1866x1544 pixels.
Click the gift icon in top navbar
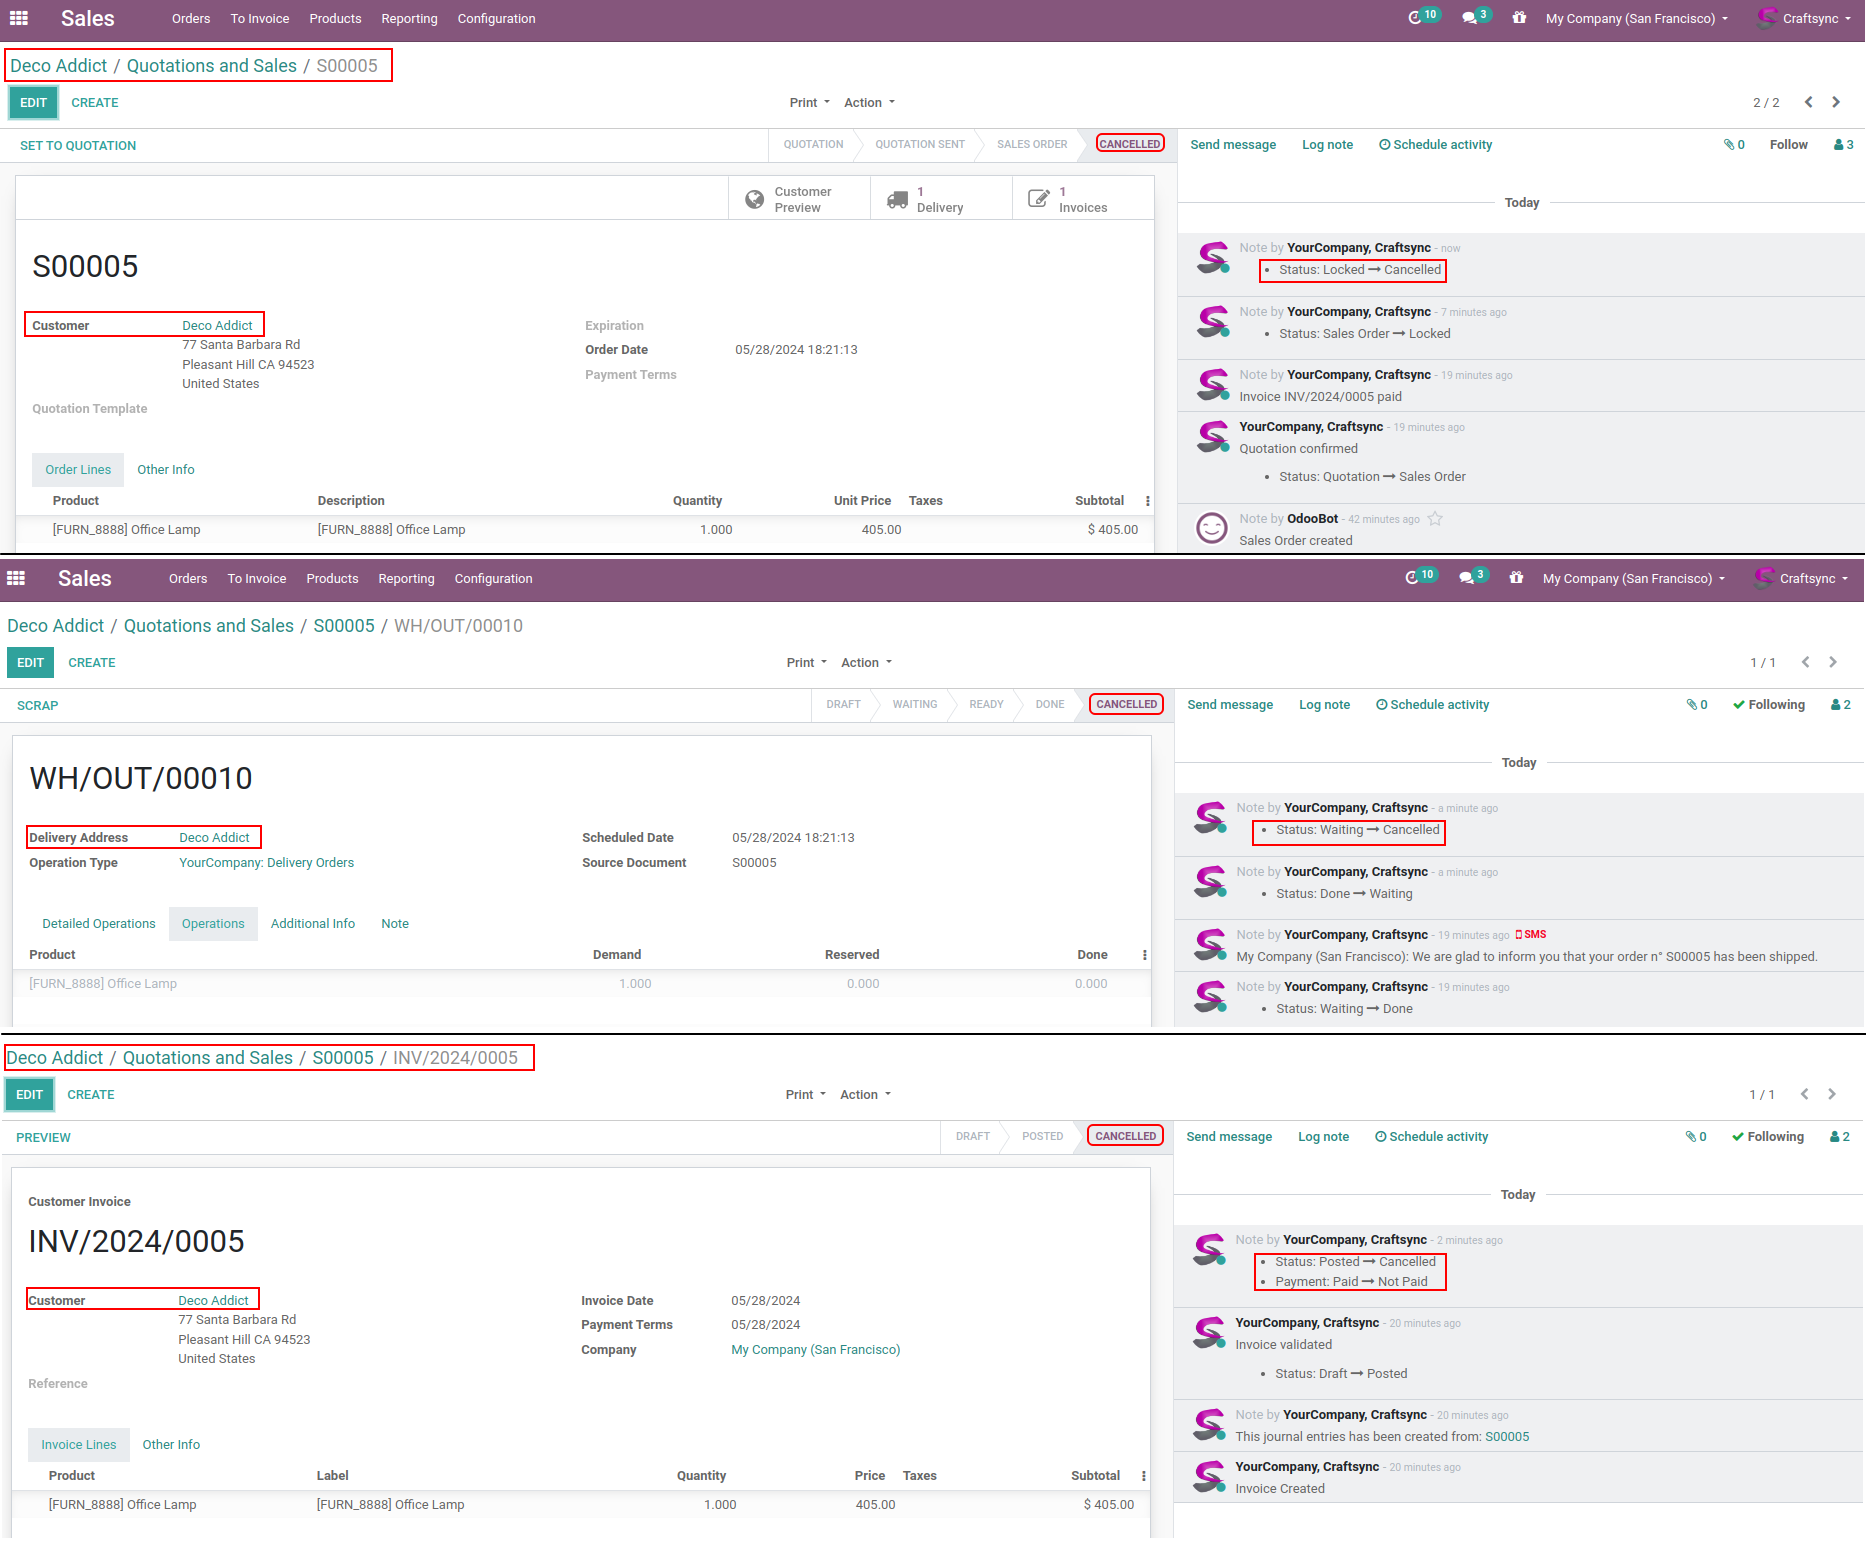coord(1519,18)
